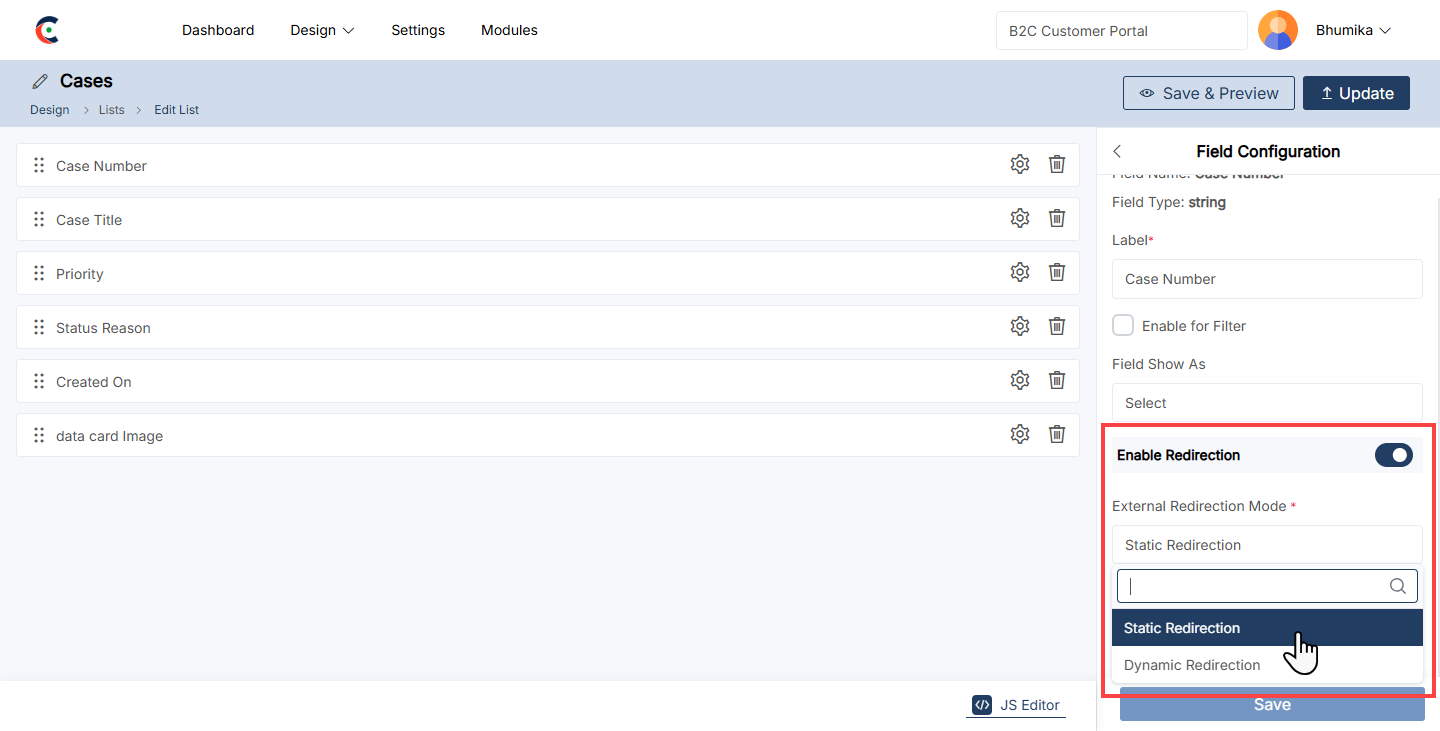This screenshot has height=731, width=1440.
Task: Choose Dynamic Redirection option
Action: [x=1192, y=665]
